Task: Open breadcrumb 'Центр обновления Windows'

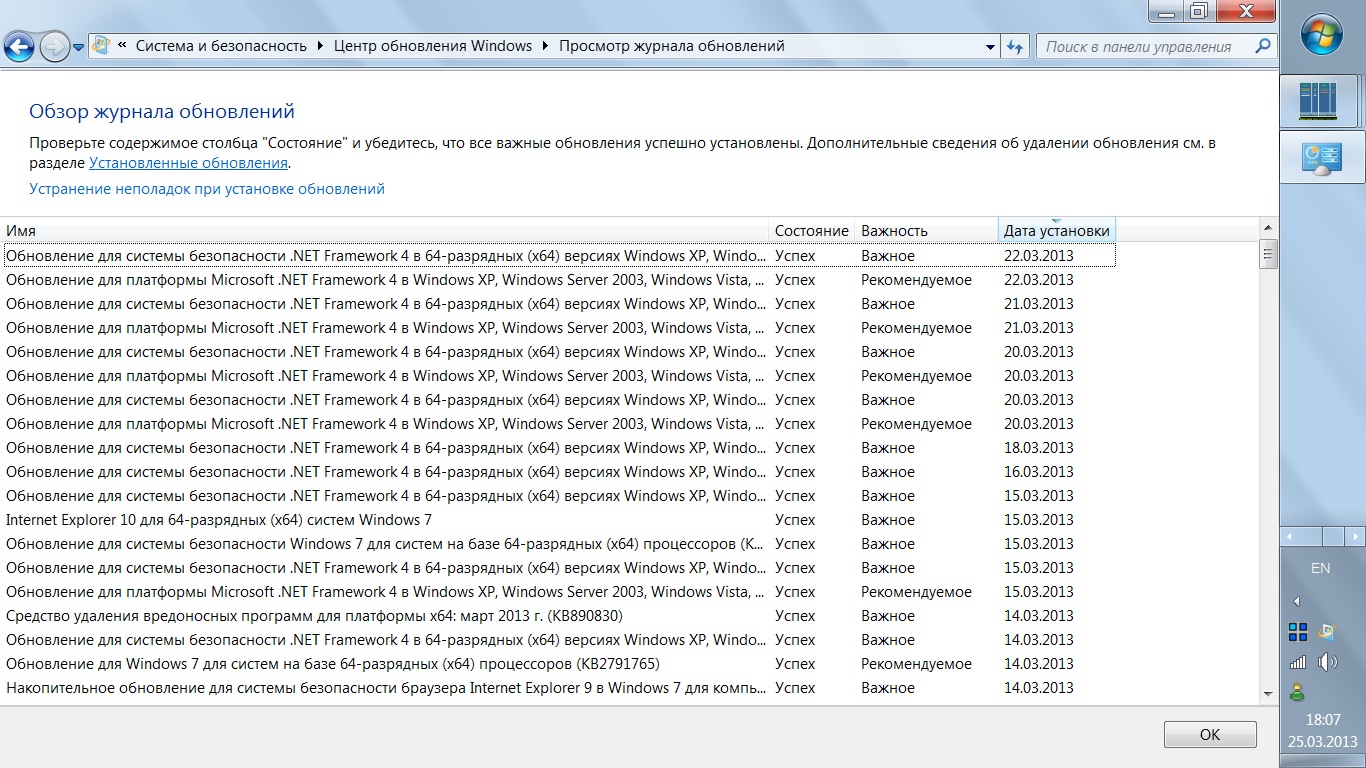Action: click(x=433, y=46)
